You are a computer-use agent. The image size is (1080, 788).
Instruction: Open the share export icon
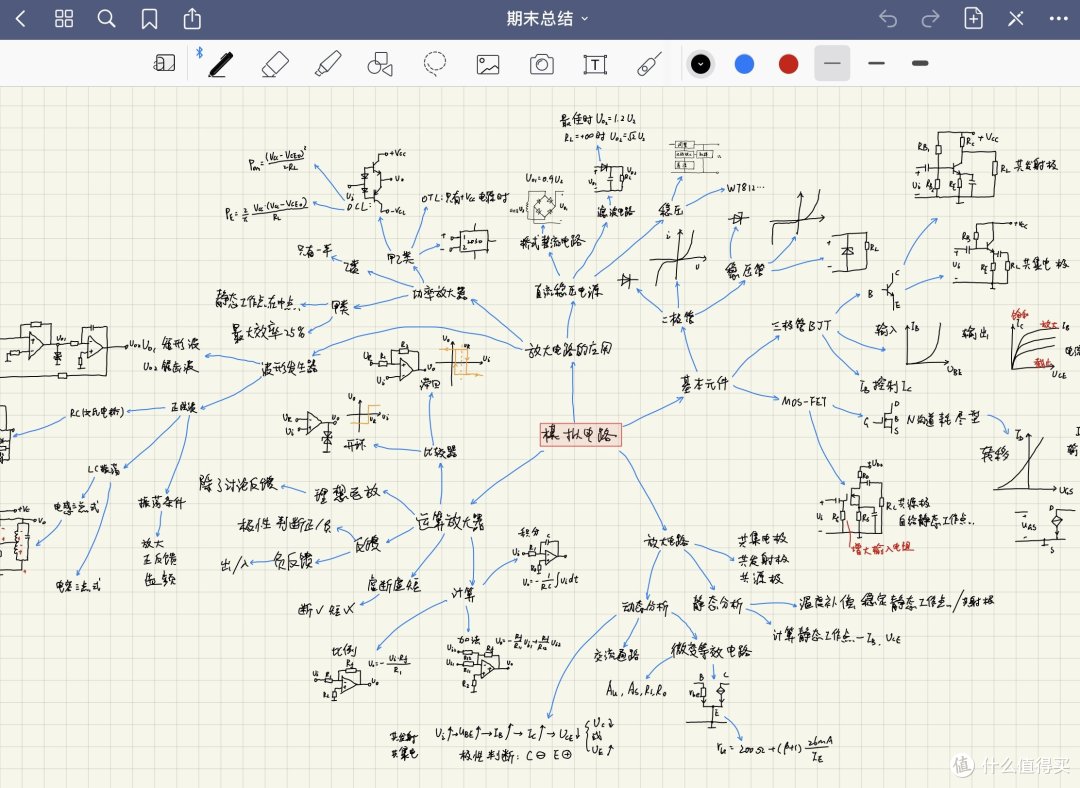pyautogui.click(x=192, y=18)
